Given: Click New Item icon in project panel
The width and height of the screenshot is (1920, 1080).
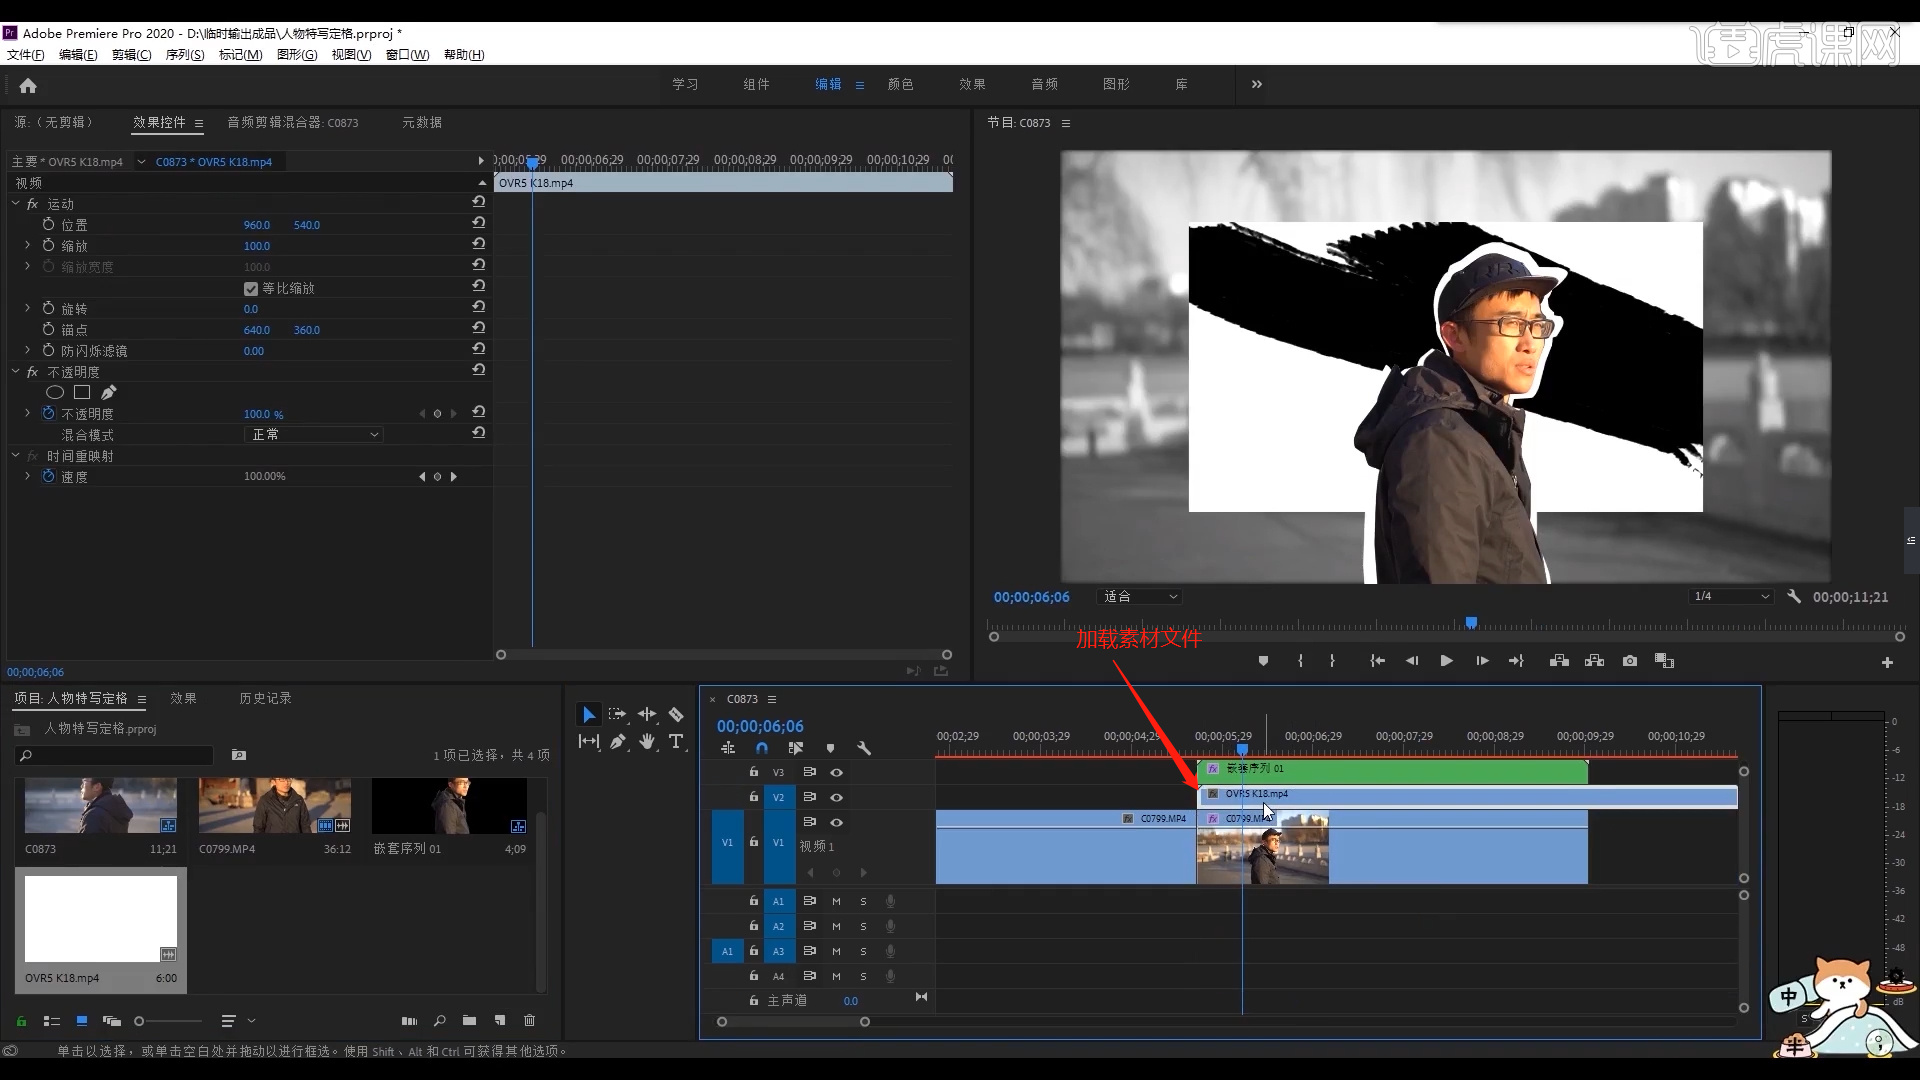Looking at the screenshot, I should (x=499, y=1021).
